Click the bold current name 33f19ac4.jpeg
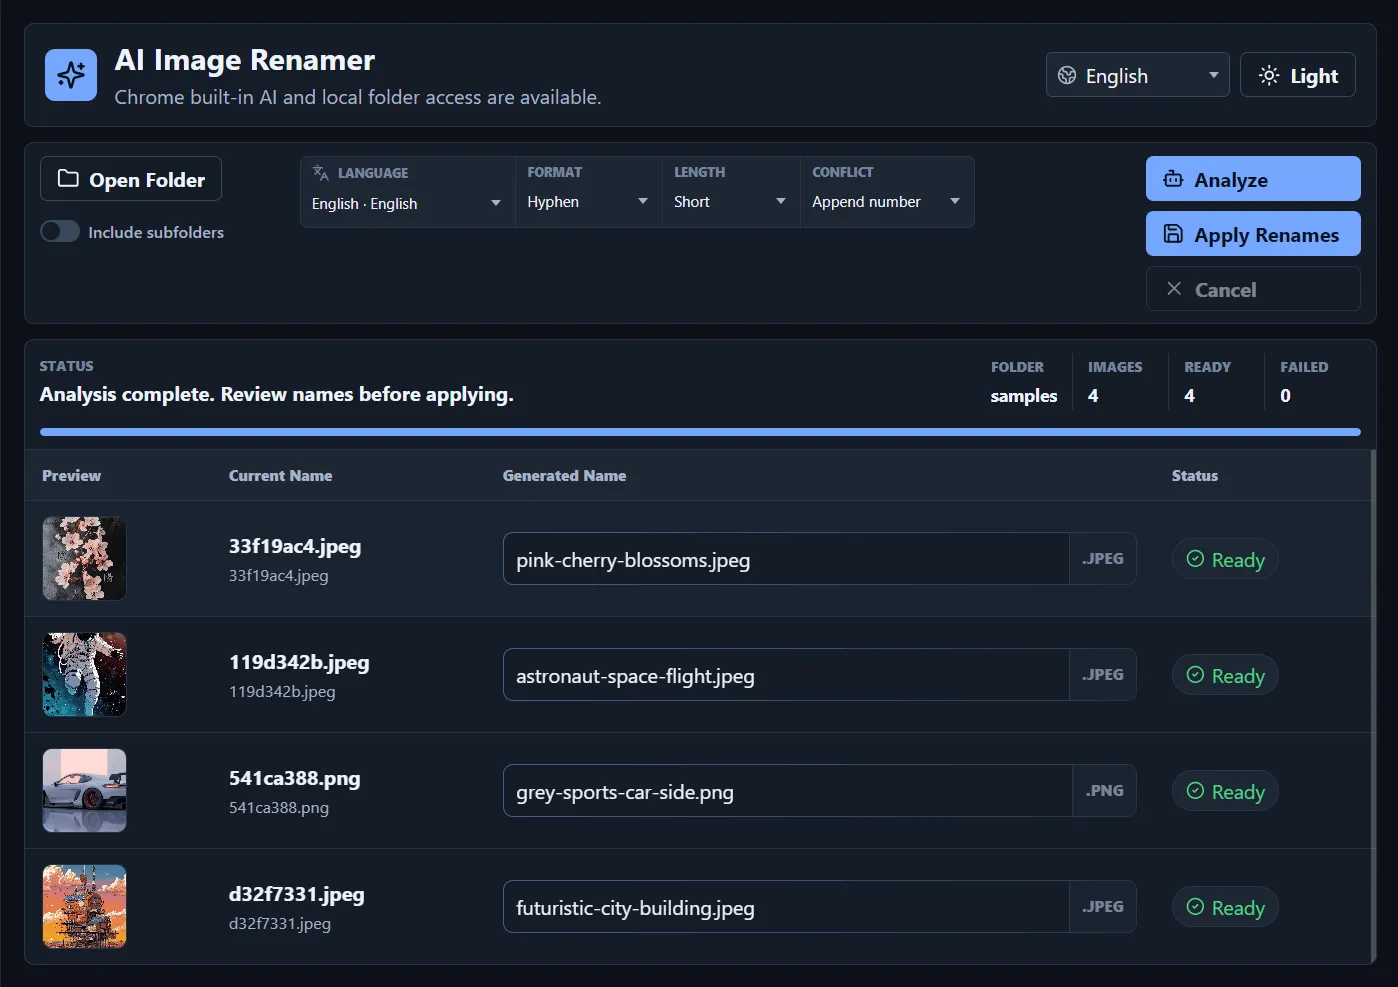Image resolution: width=1398 pixels, height=987 pixels. (x=295, y=546)
